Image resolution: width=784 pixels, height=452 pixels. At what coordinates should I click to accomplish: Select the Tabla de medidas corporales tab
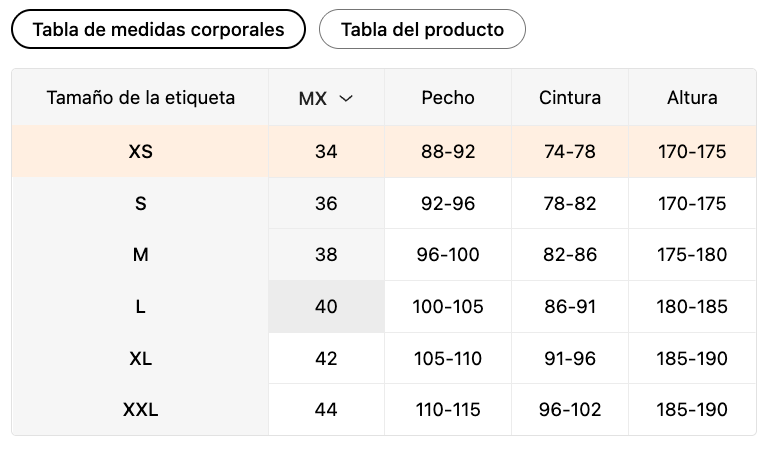(x=158, y=29)
